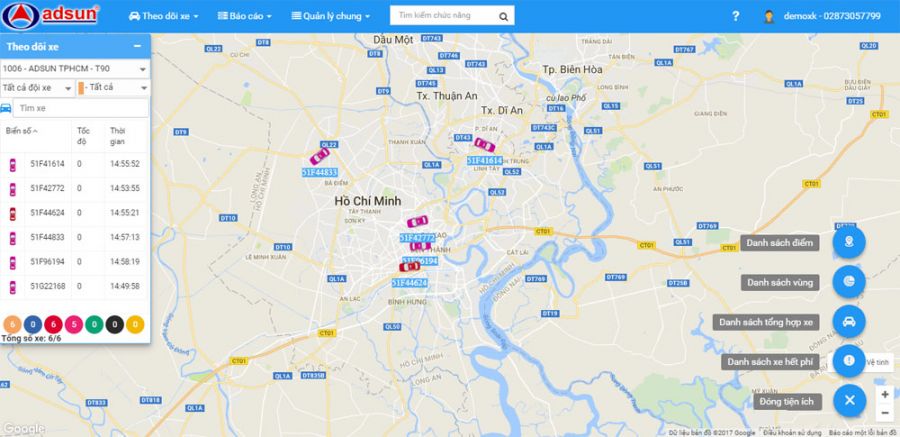This screenshot has height=437, width=900.
Task: Toggle the red status filter circle
Action: 53,324
